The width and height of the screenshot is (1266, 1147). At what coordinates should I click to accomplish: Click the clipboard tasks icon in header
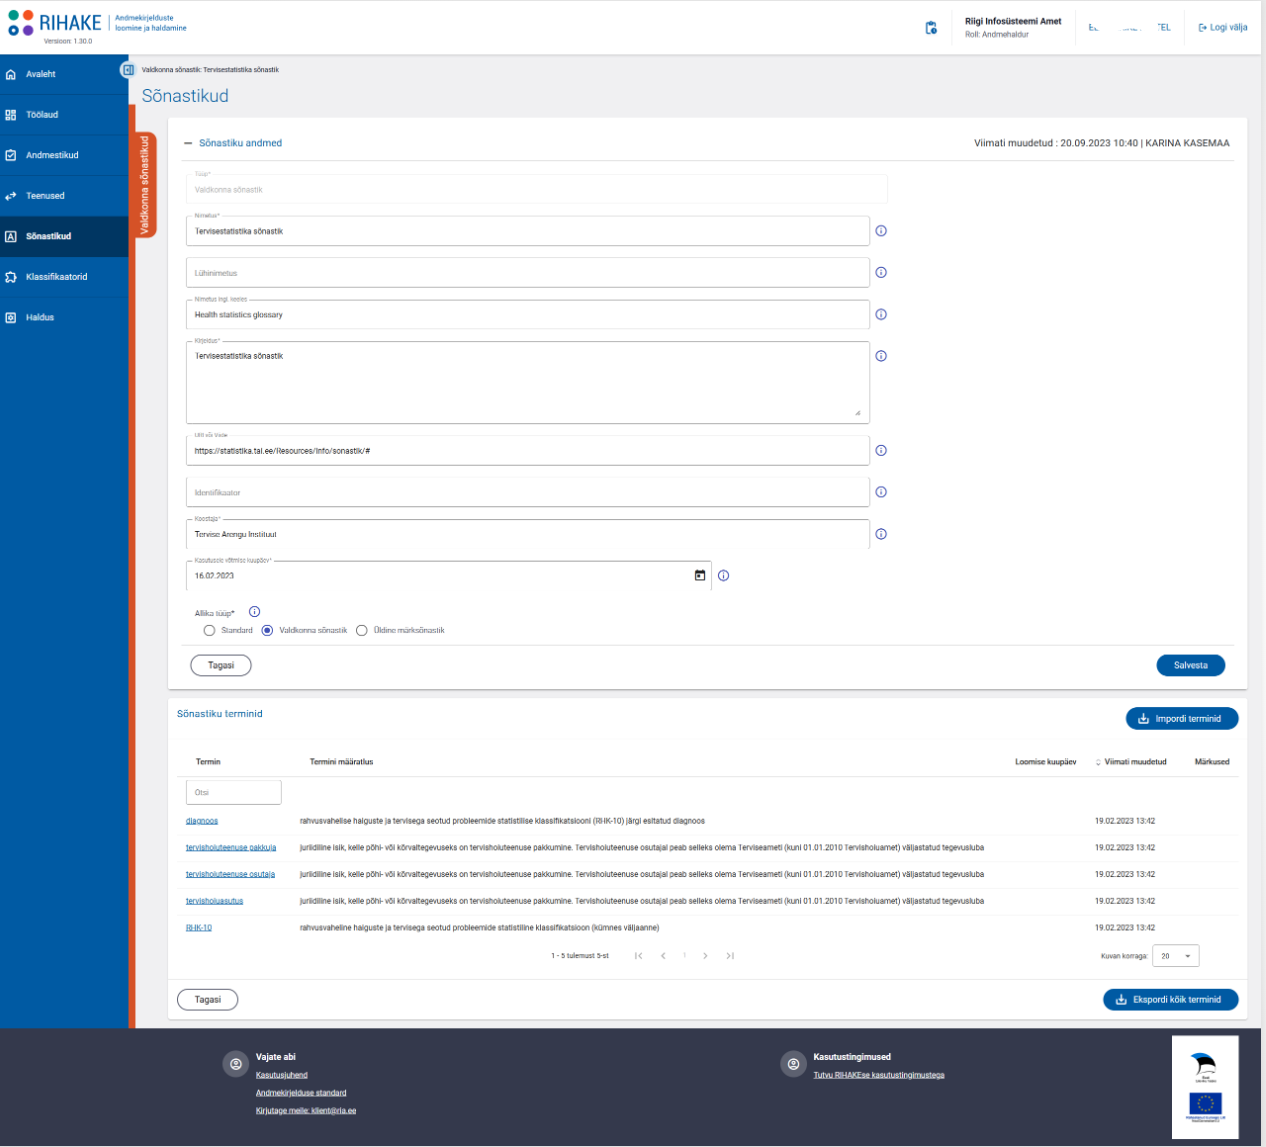pyautogui.click(x=931, y=28)
